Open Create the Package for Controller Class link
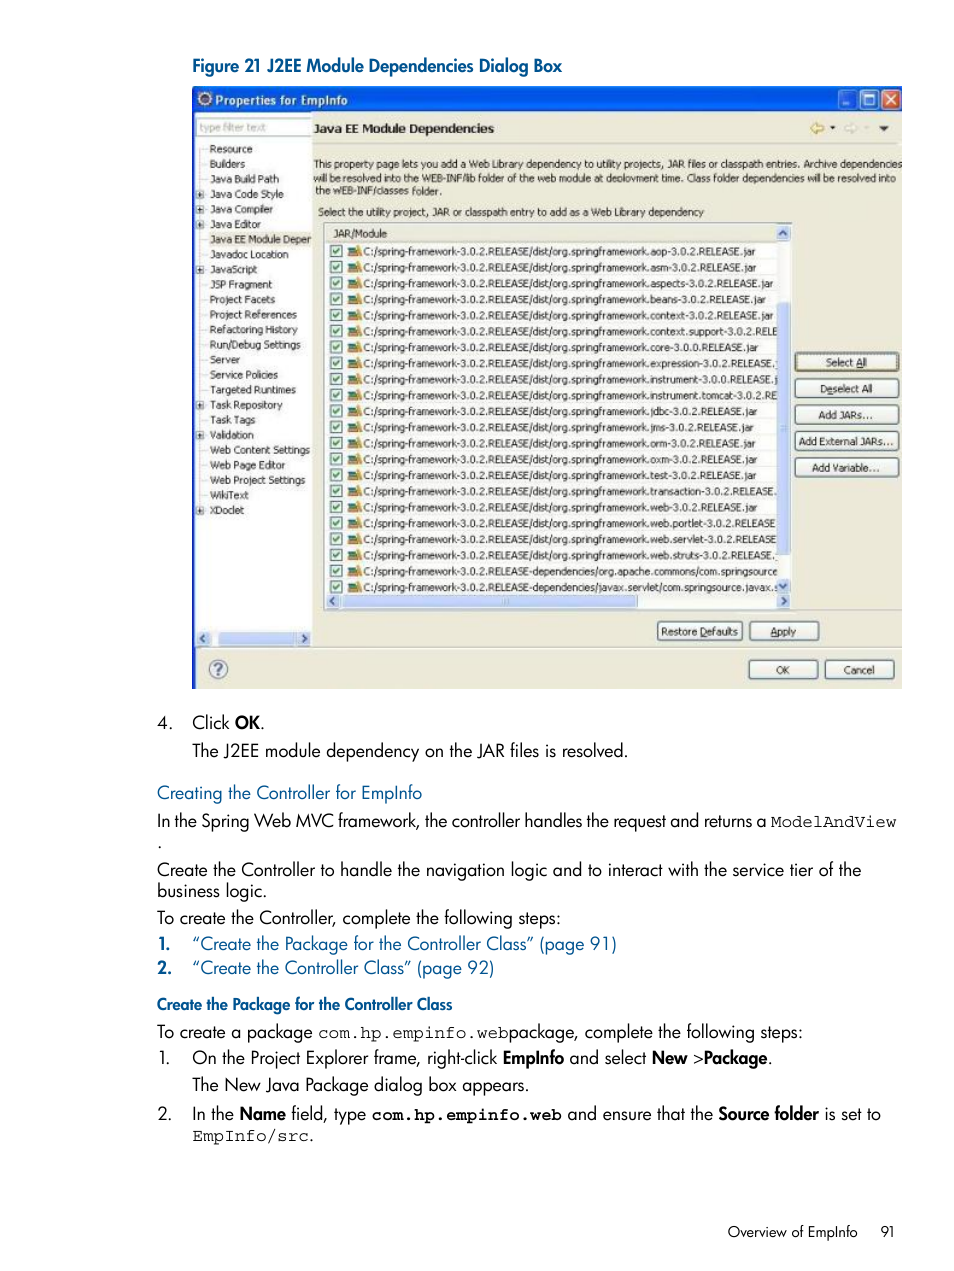This screenshot has height=1271, width=954. [x=404, y=944]
